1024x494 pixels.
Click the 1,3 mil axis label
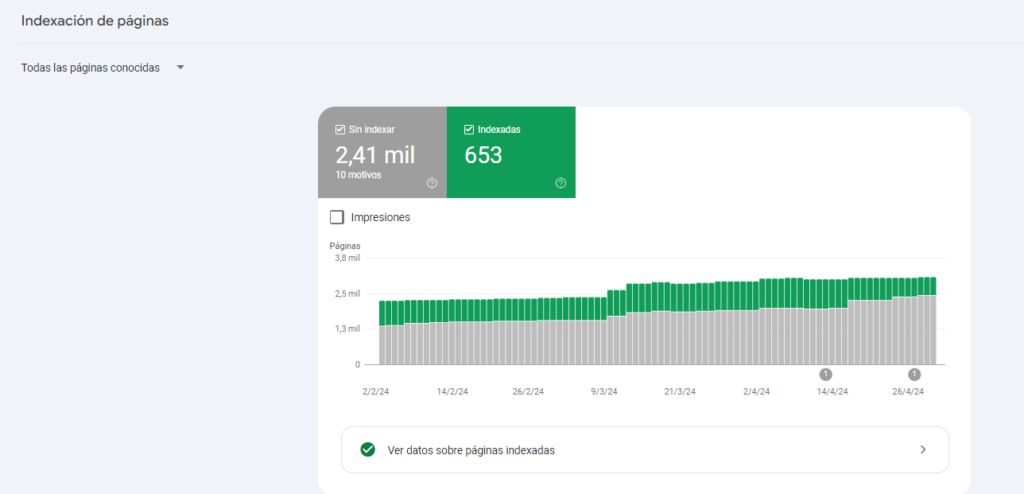347,329
